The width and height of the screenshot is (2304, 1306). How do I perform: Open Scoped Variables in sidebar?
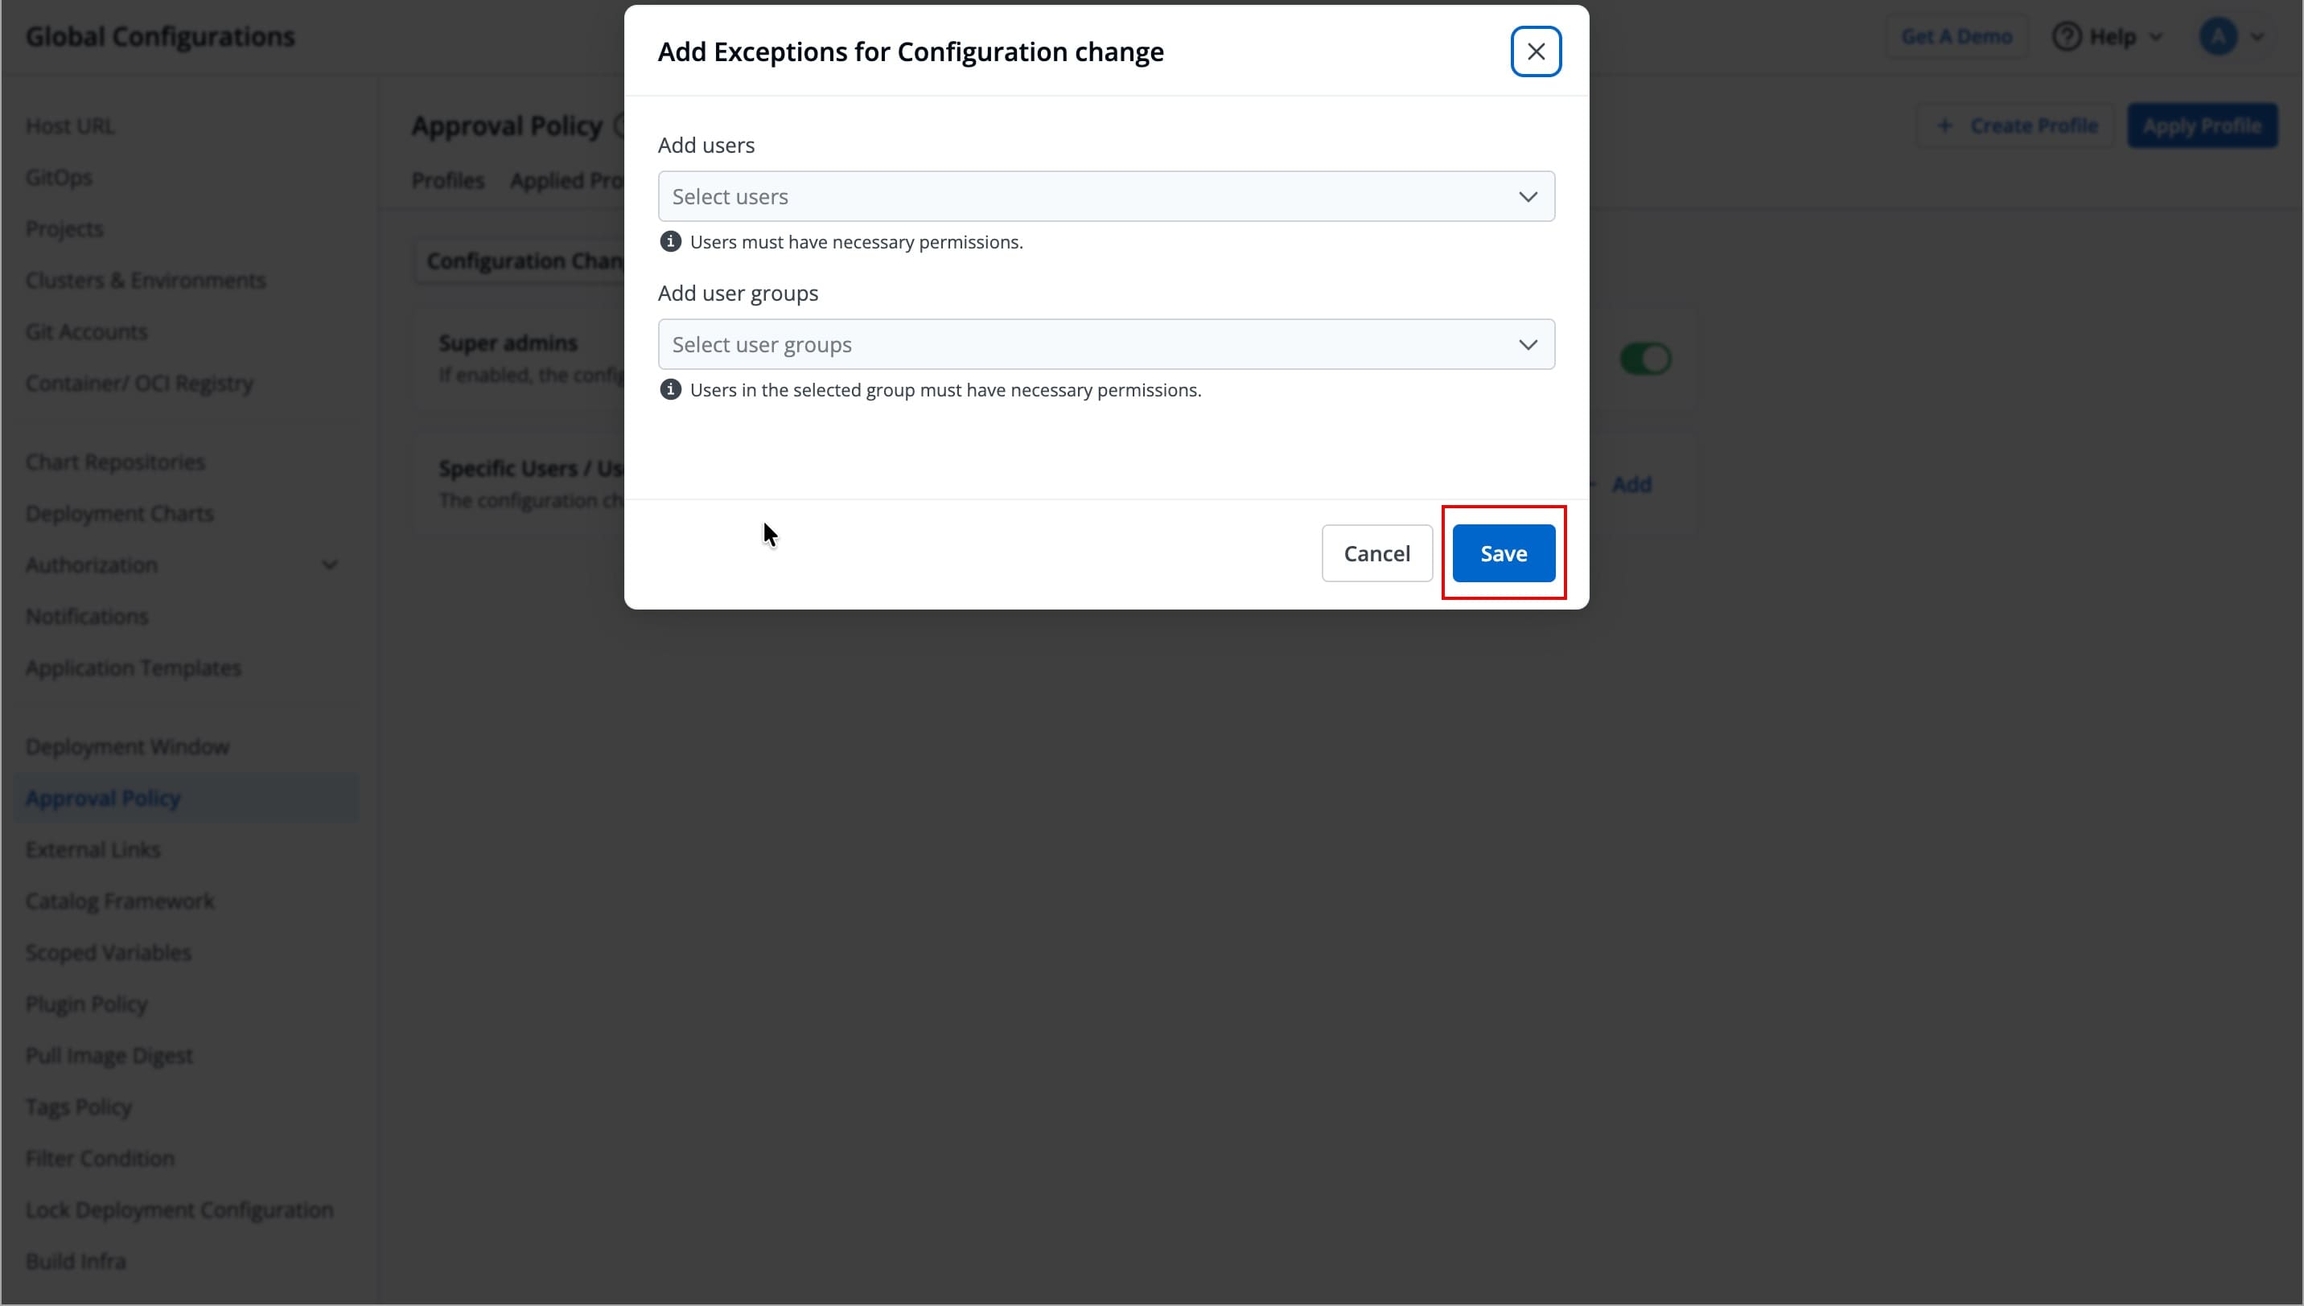pyautogui.click(x=108, y=953)
